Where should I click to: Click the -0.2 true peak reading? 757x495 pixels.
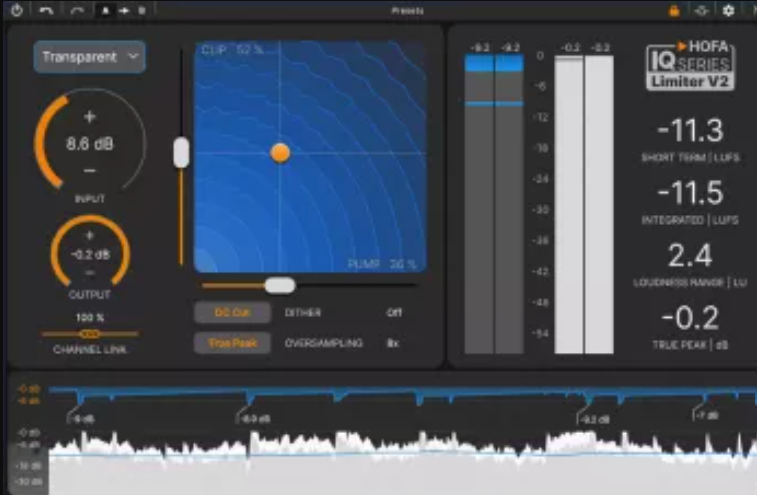pos(690,318)
